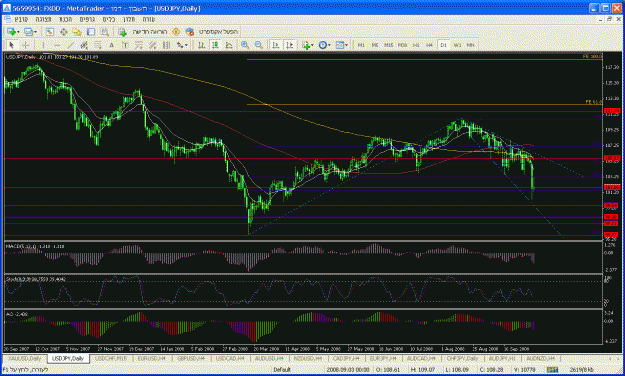625x376 pixels.
Task: Select the horizontal line drawing tool
Action: click(57, 45)
